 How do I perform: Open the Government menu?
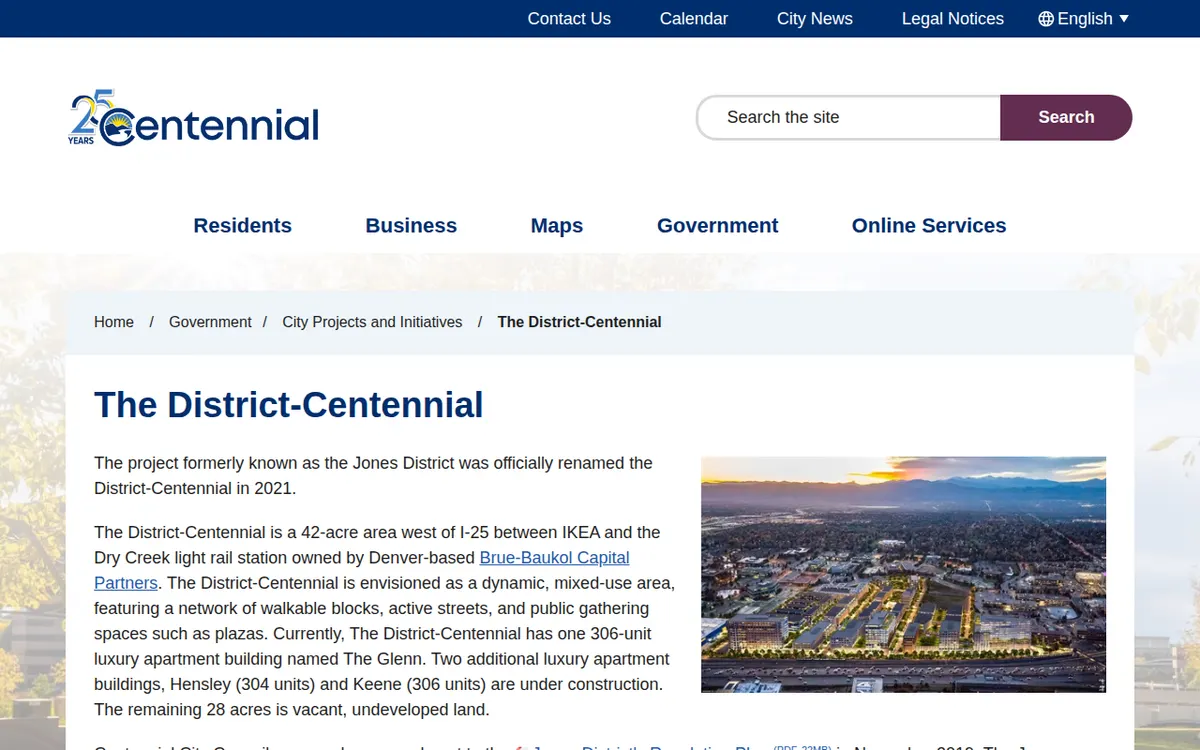pyautogui.click(x=718, y=226)
